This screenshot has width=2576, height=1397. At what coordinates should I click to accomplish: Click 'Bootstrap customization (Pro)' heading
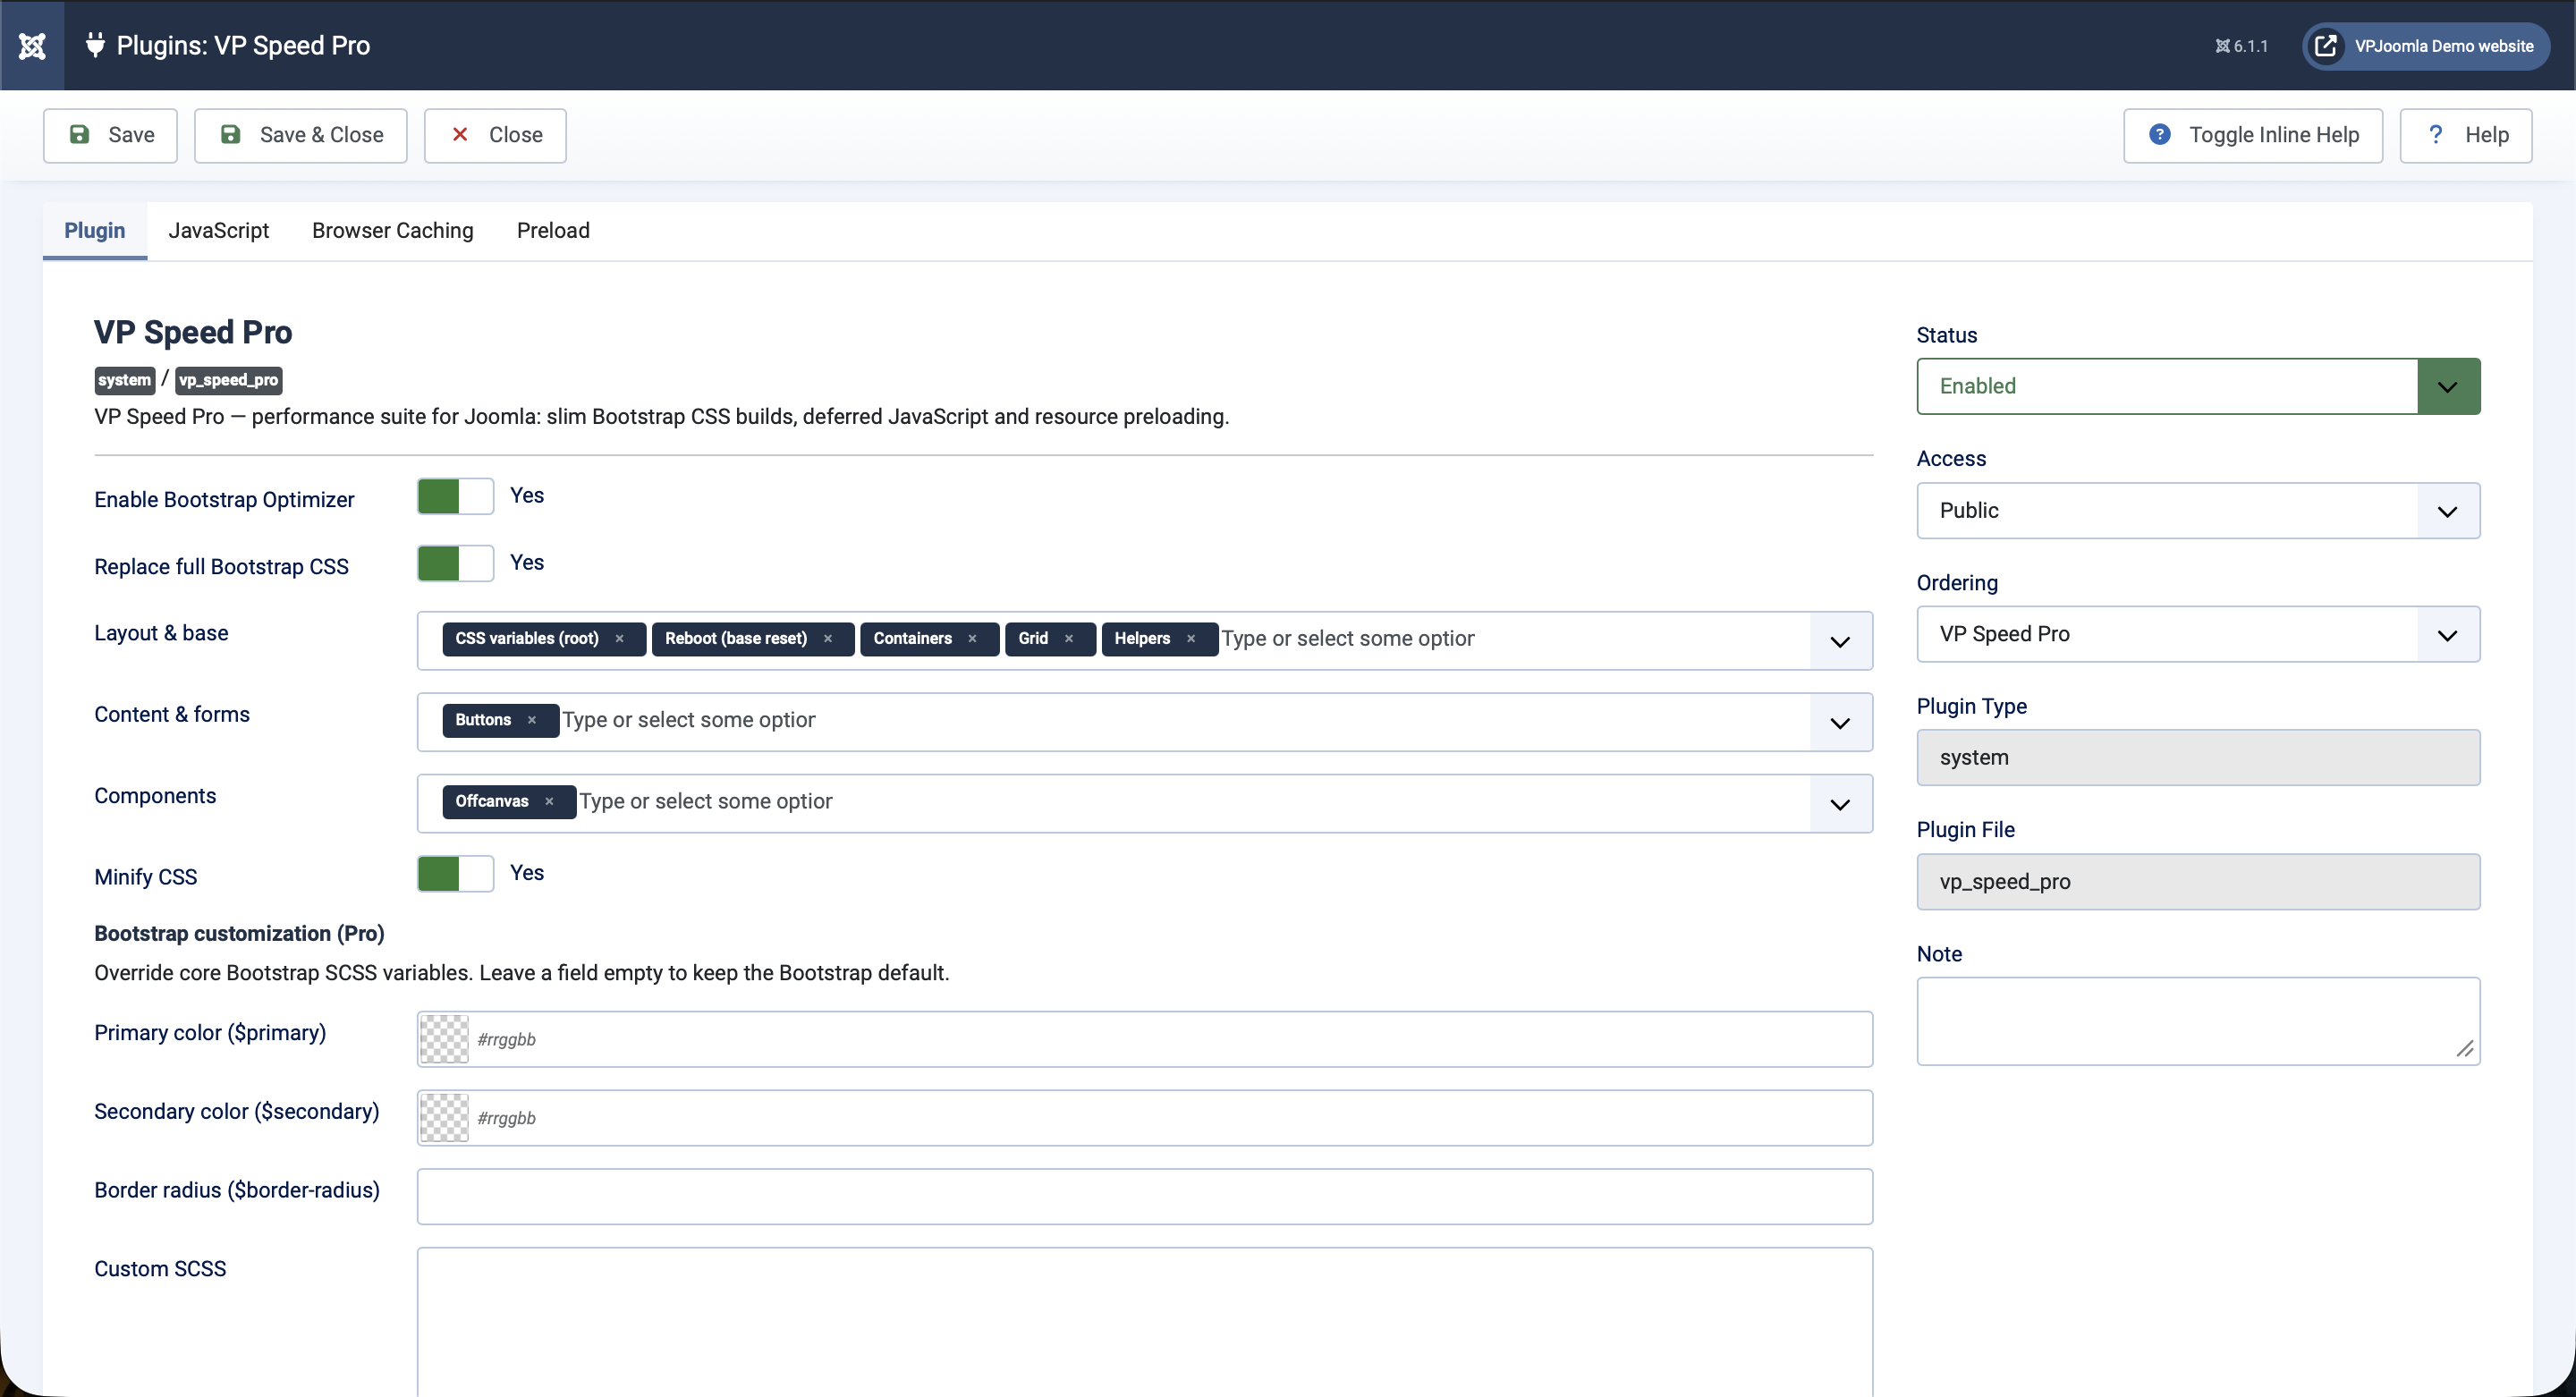(239, 934)
